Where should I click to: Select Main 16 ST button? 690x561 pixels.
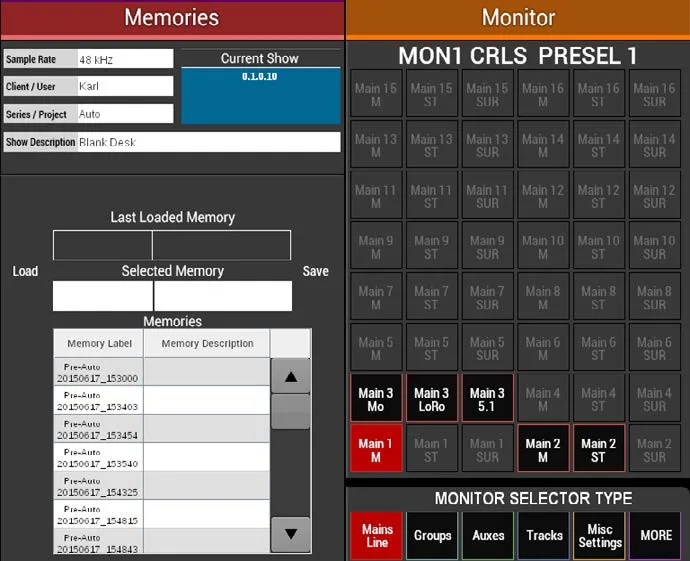[x=599, y=93]
